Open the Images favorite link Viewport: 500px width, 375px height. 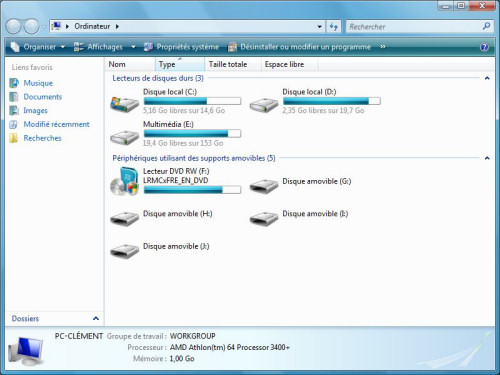click(x=35, y=110)
